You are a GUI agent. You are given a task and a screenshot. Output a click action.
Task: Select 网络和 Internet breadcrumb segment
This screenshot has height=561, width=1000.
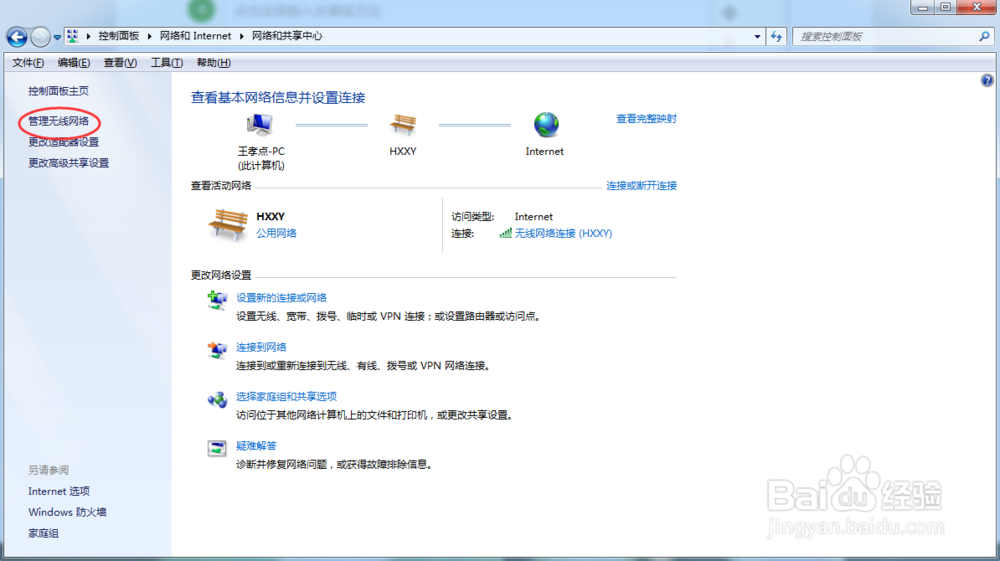pos(196,36)
